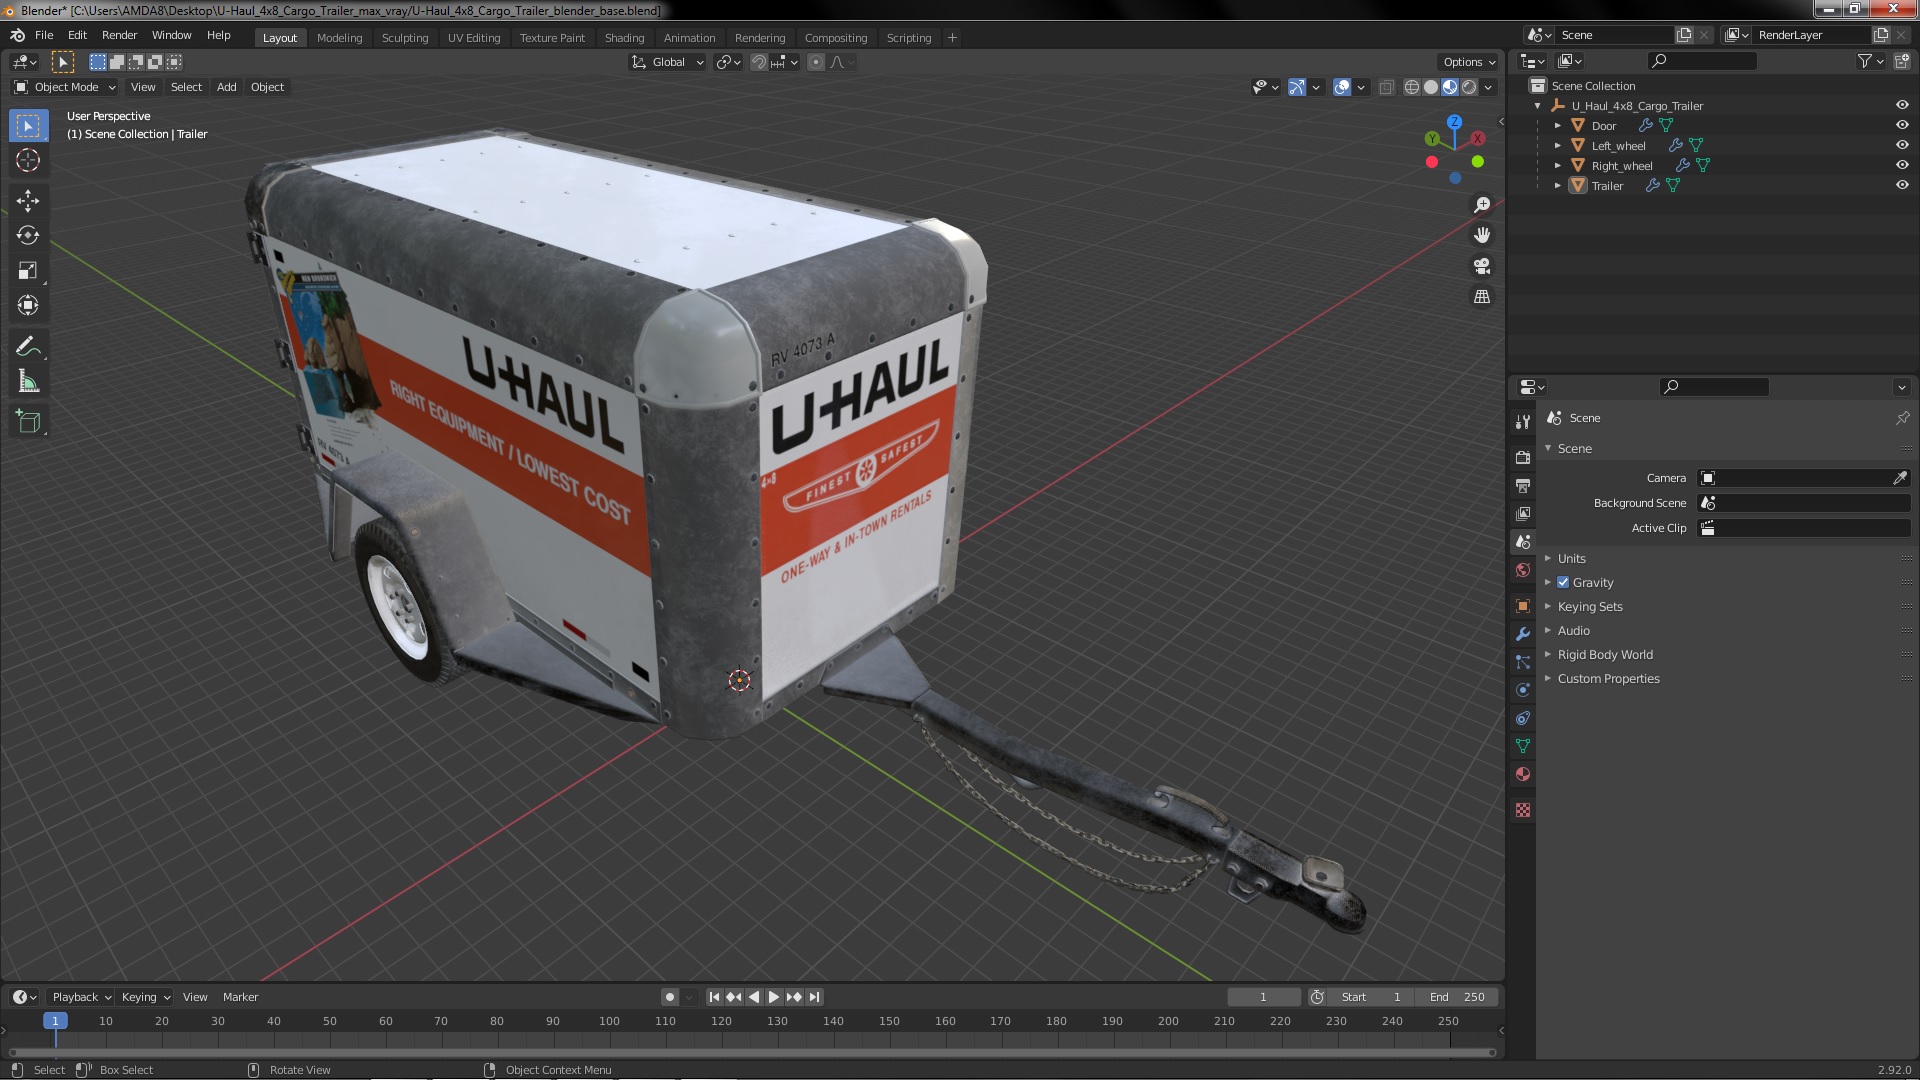Toggle X-ray display mode
The width and height of the screenshot is (1920, 1080).
tap(1386, 87)
